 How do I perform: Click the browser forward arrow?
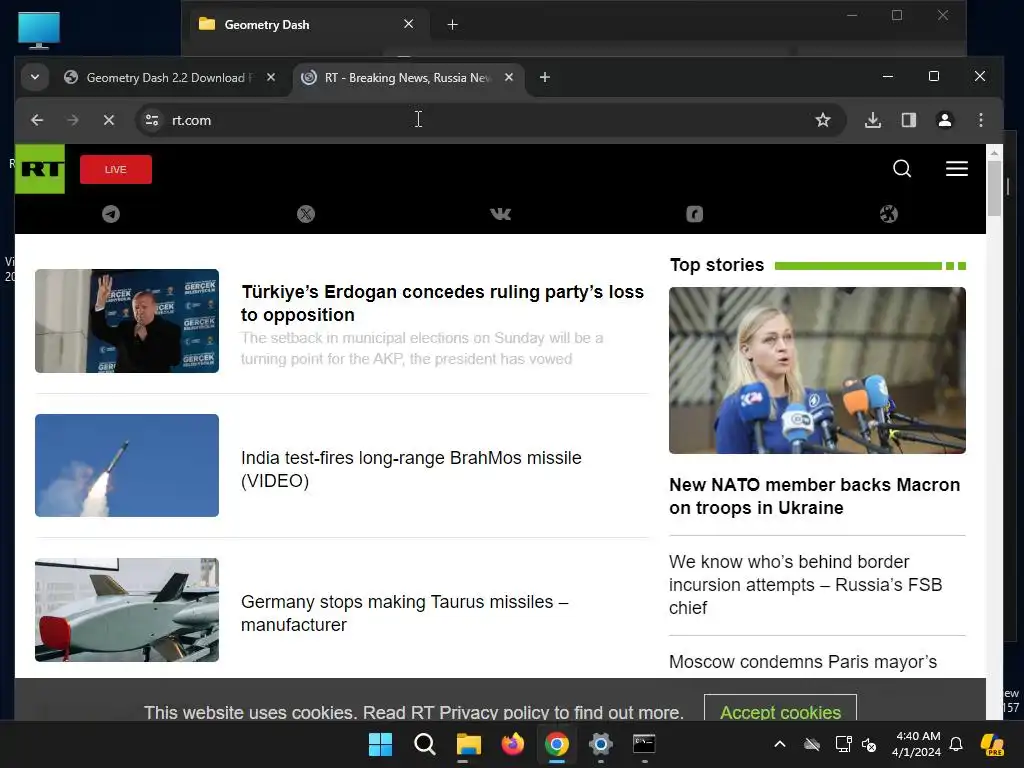pos(73,120)
